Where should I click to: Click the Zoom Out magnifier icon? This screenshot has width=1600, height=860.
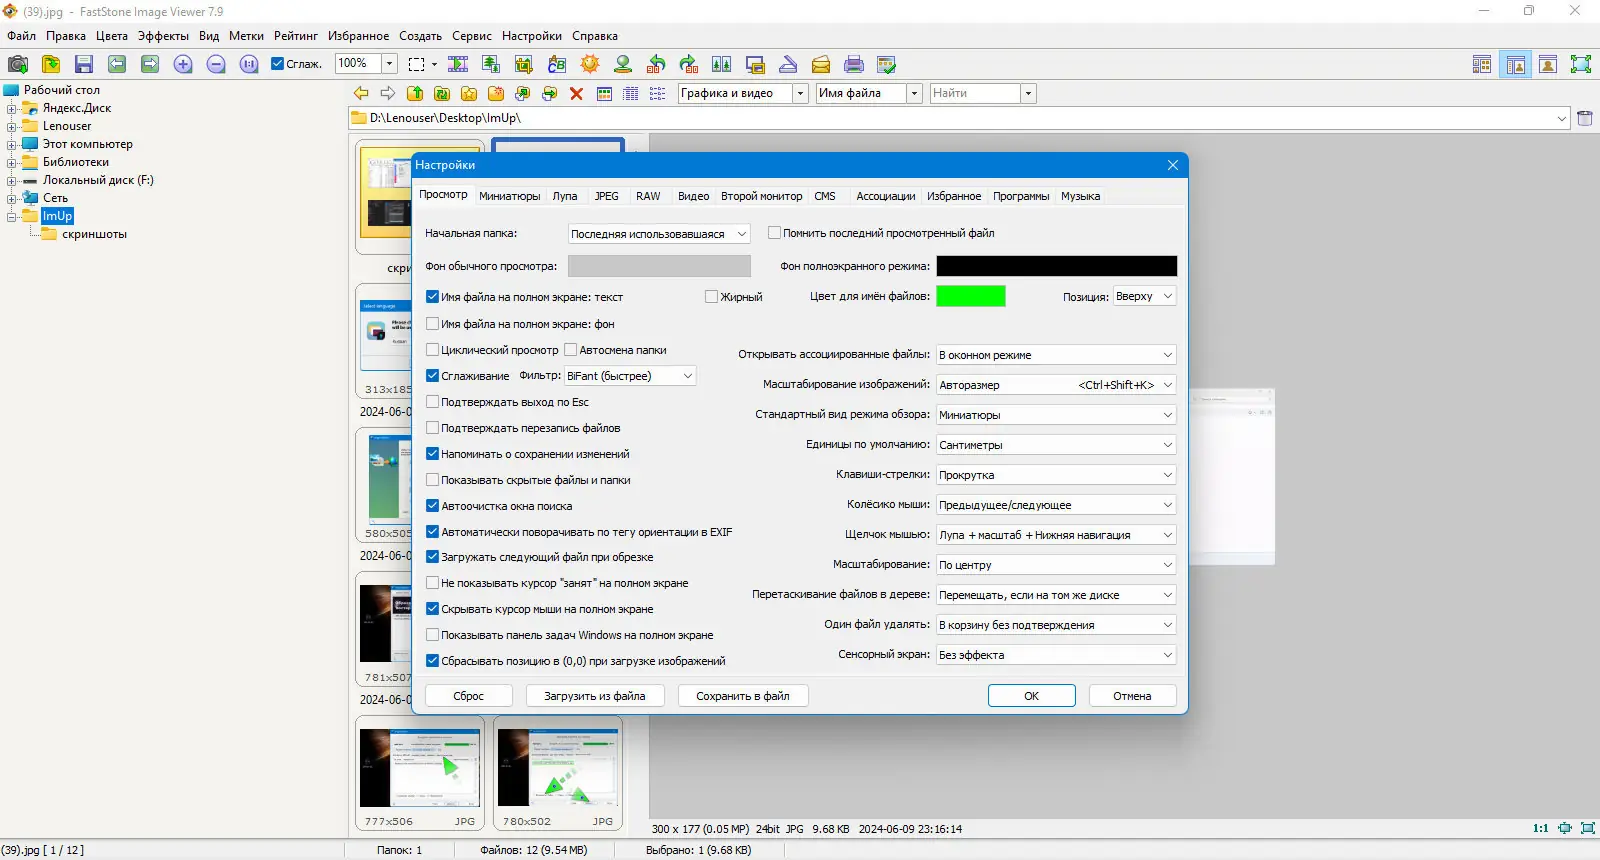(216, 64)
